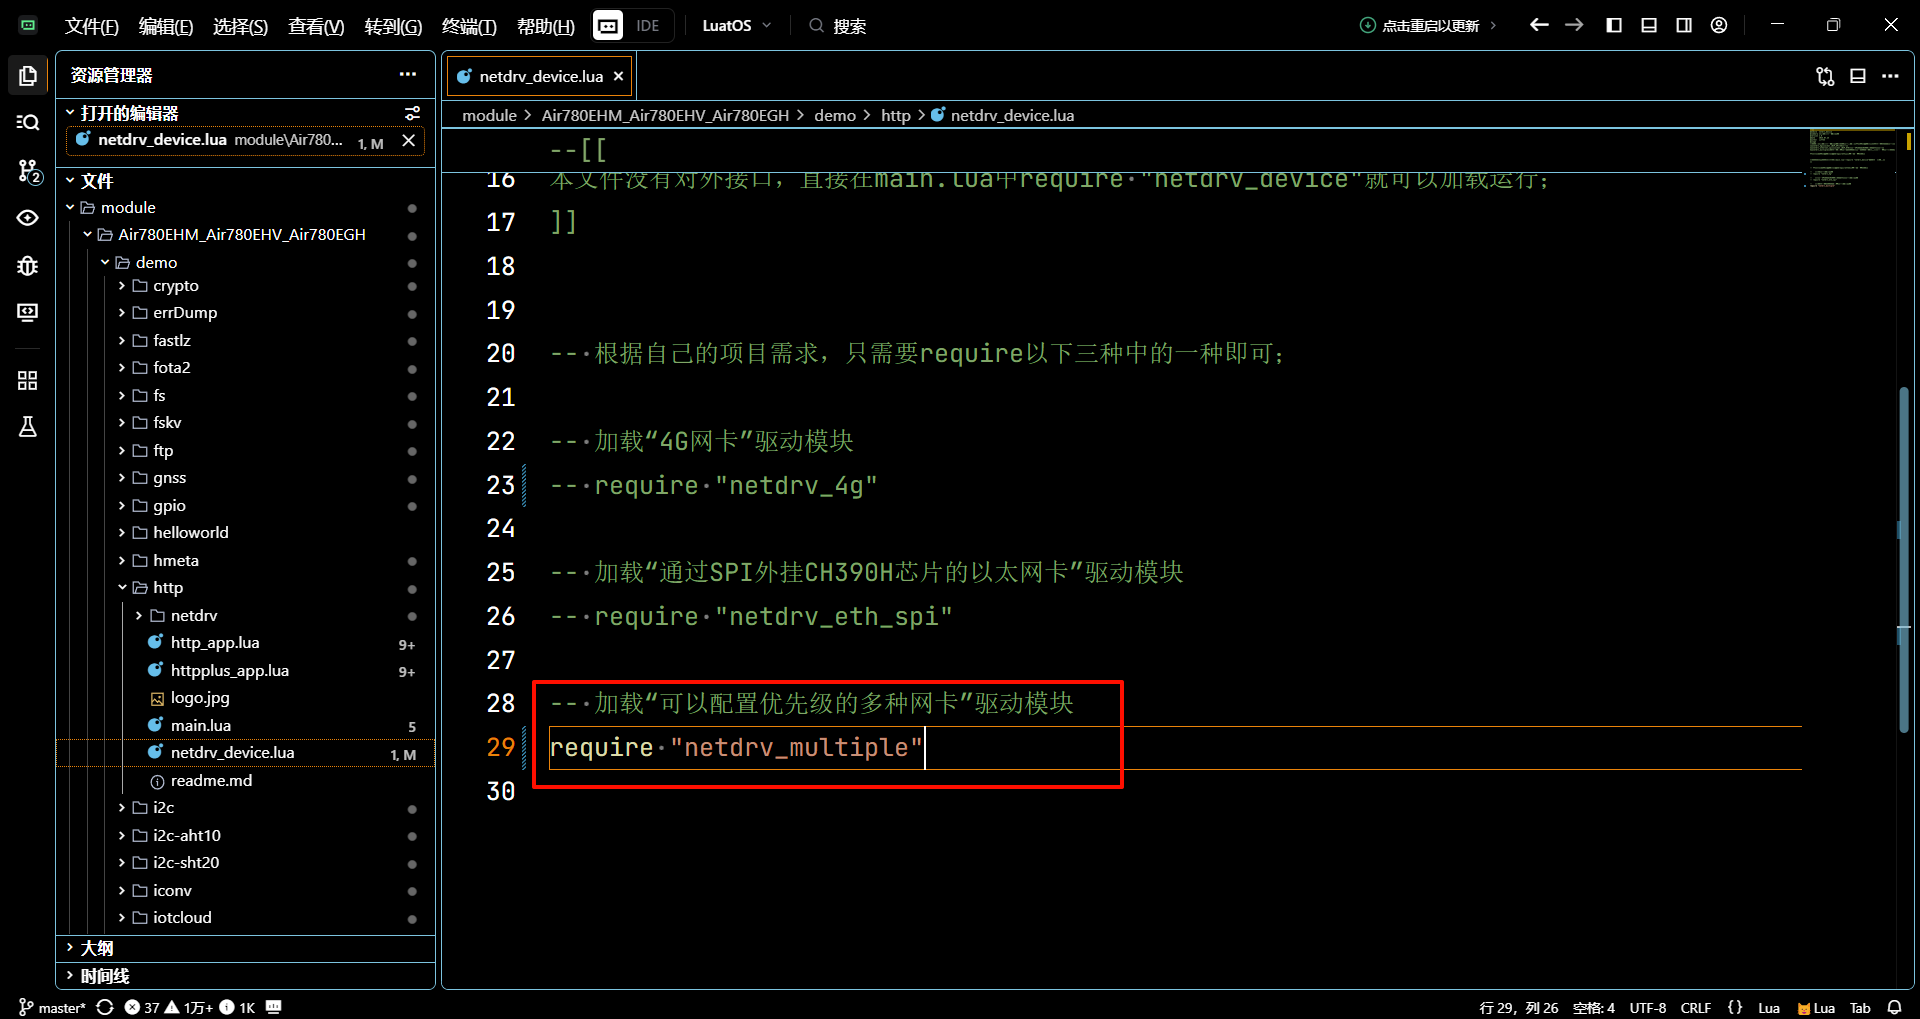Viewport: 1920px width, 1019px height.
Task: Open the Testing flask icon
Action: (28, 427)
